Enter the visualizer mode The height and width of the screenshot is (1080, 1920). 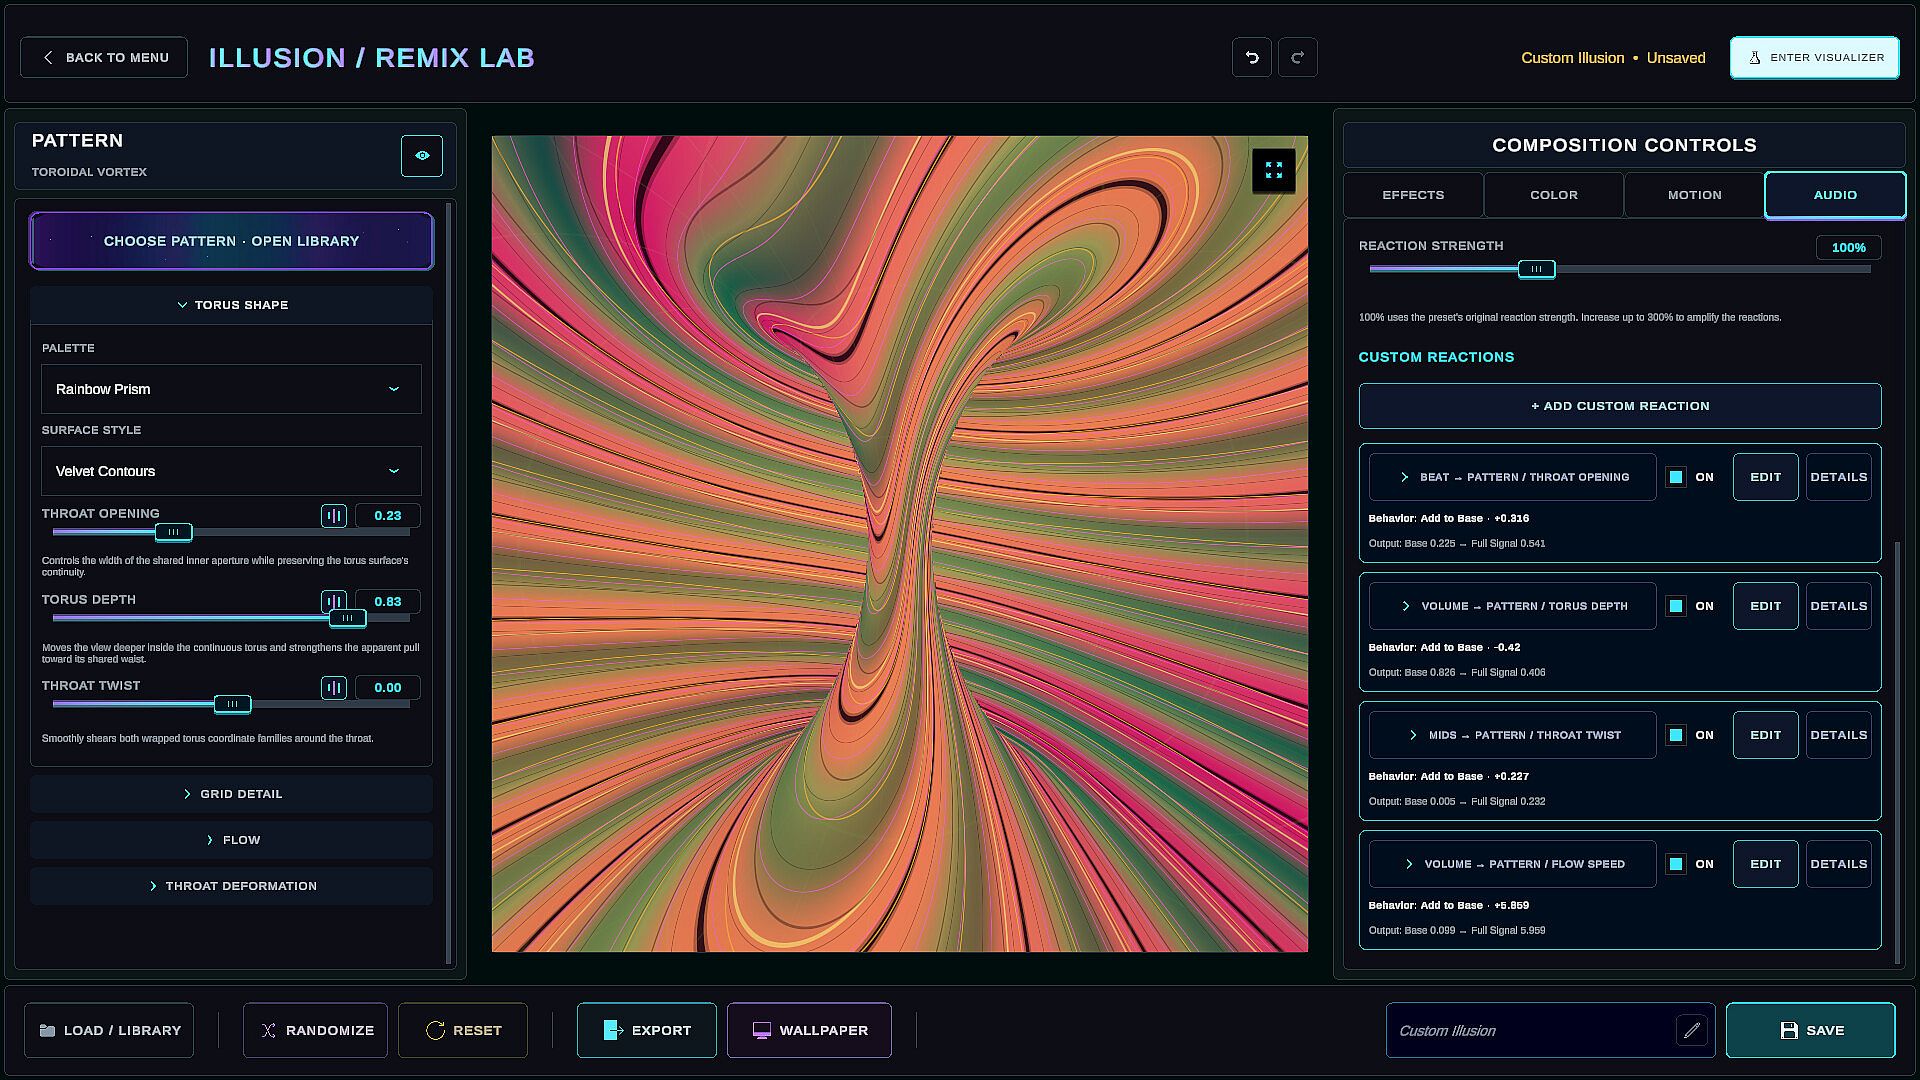(x=1814, y=57)
